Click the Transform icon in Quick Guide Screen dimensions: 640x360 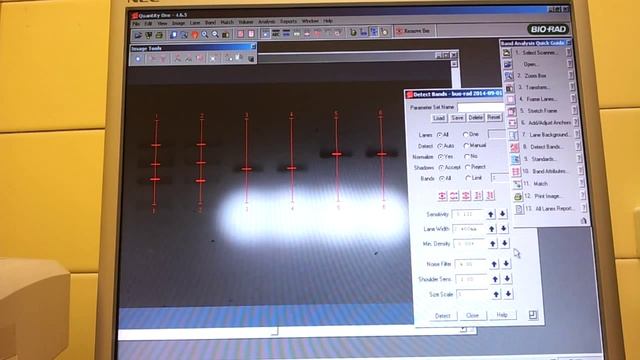point(510,88)
